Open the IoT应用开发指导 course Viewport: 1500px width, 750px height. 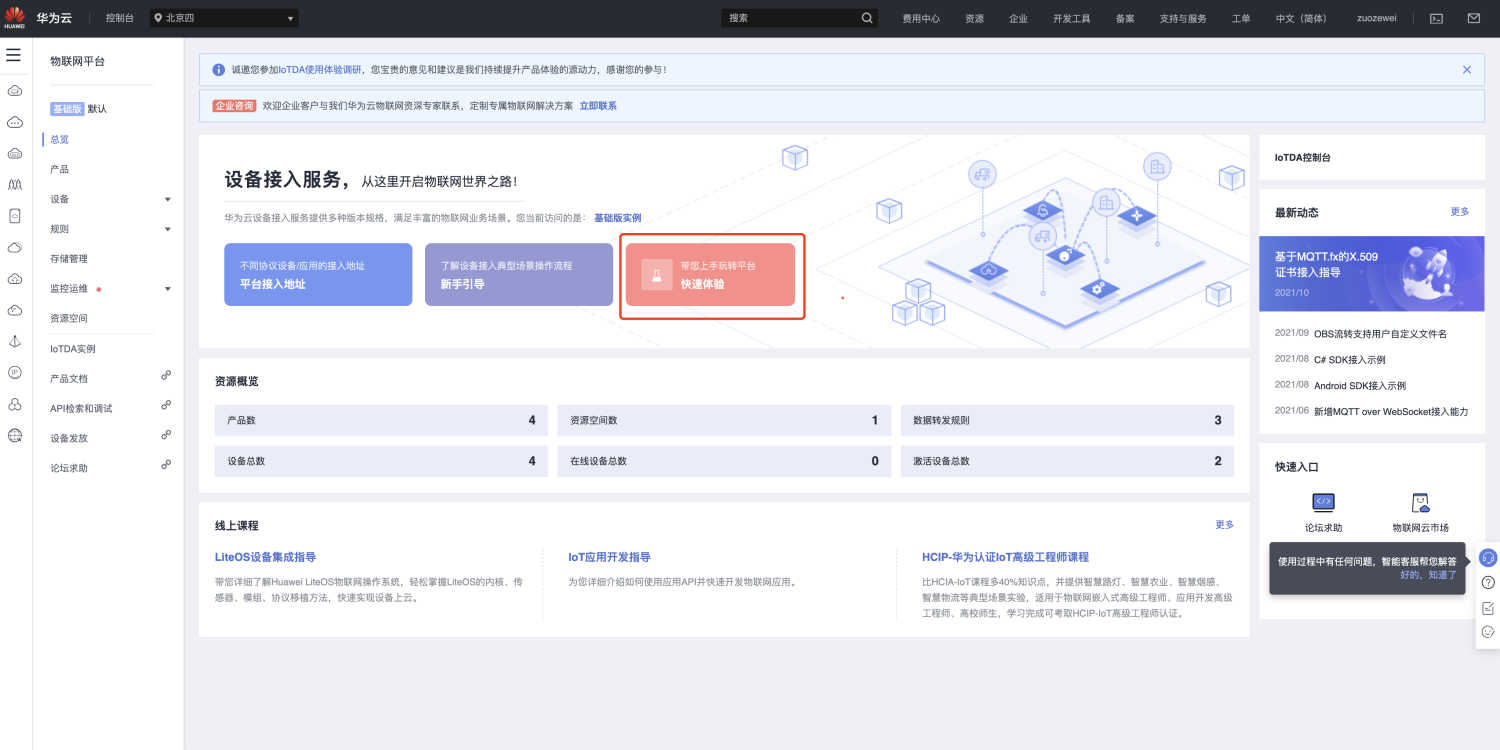point(609,557)
